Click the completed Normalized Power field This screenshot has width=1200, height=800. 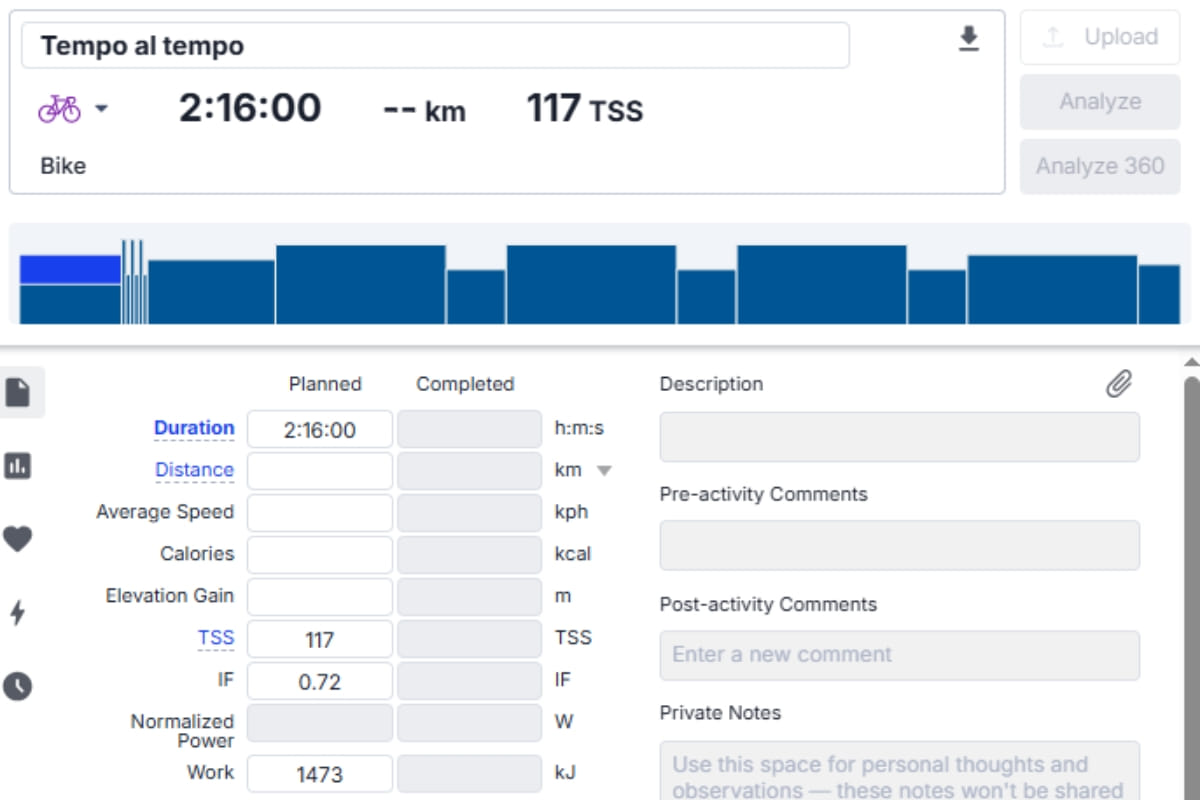pyautogui.click(x=470, y=723)
